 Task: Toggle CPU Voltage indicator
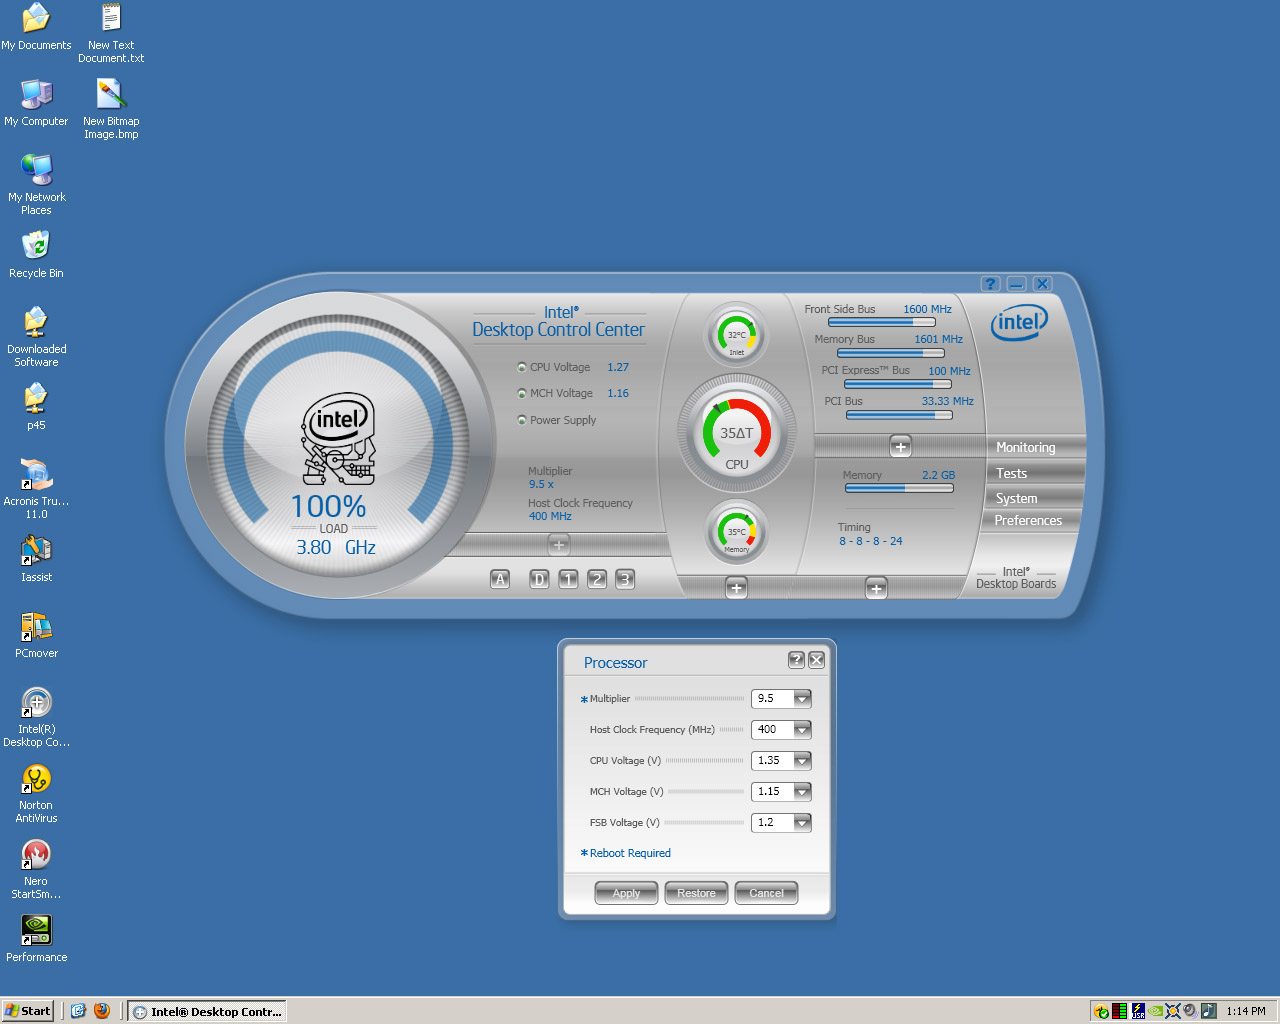pos(521,367)
